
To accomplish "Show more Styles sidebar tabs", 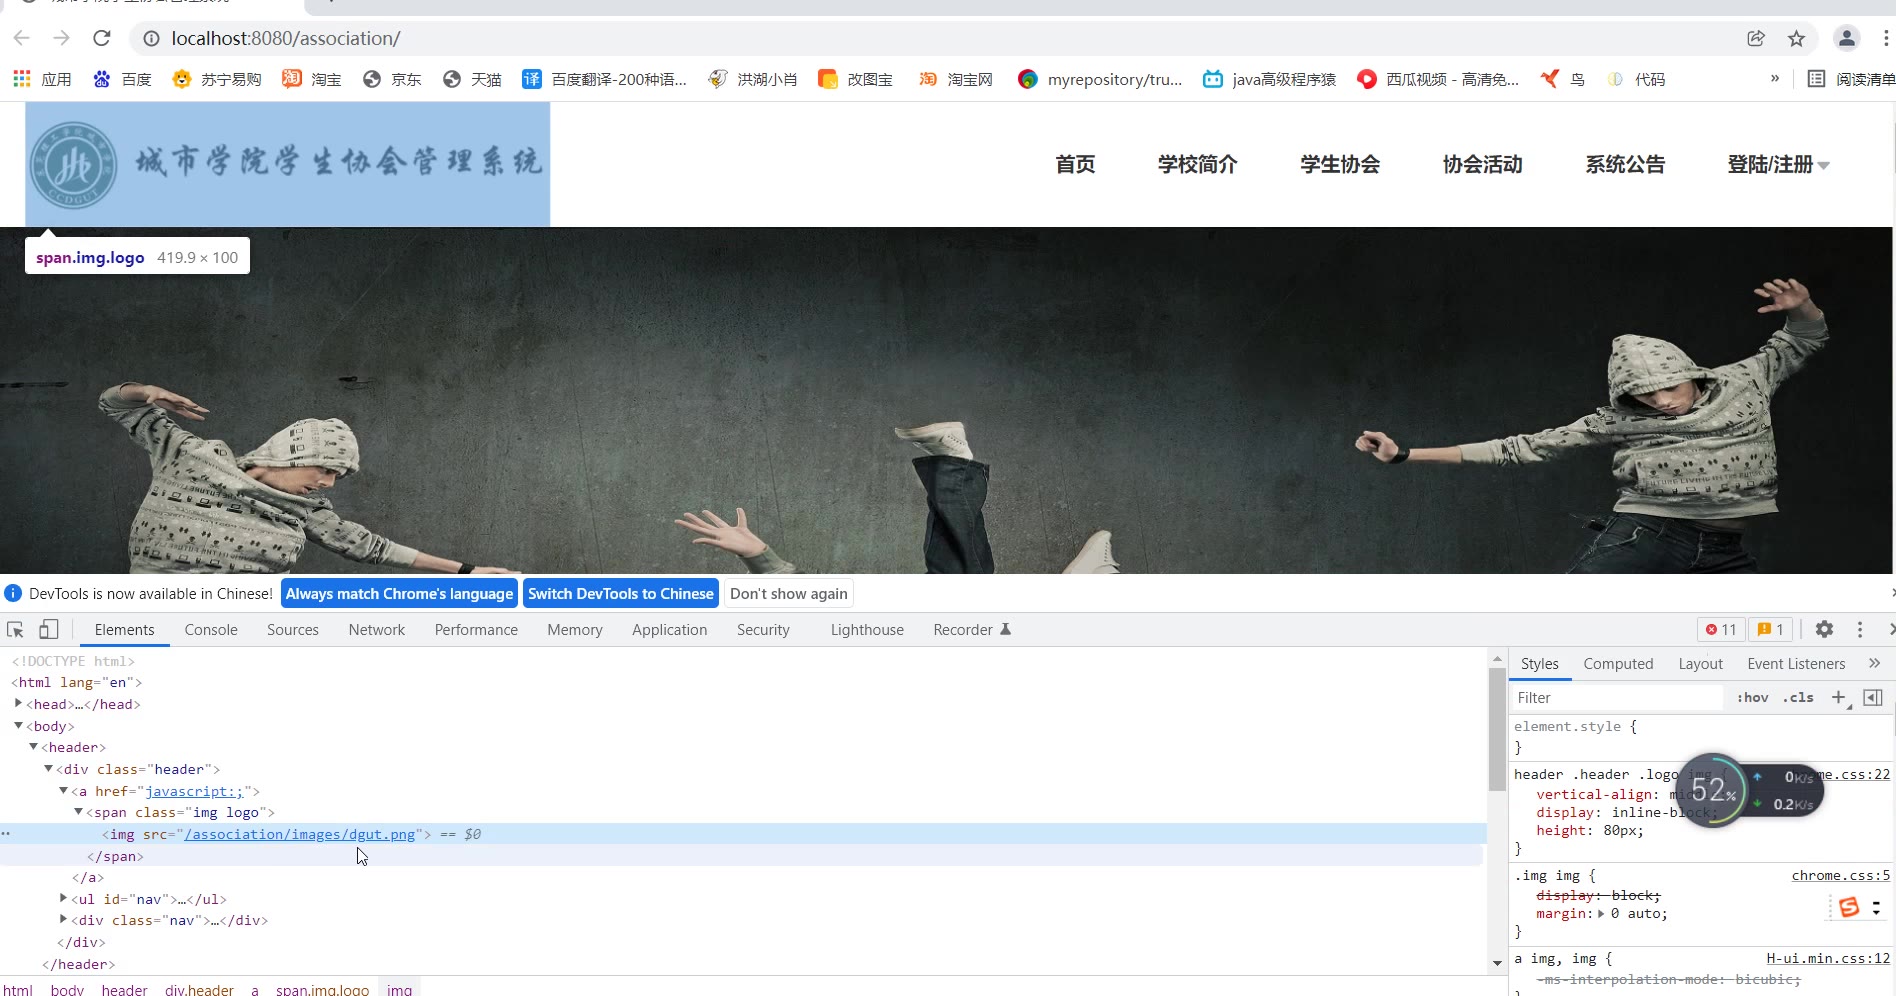I will [x=1875, y=663].
